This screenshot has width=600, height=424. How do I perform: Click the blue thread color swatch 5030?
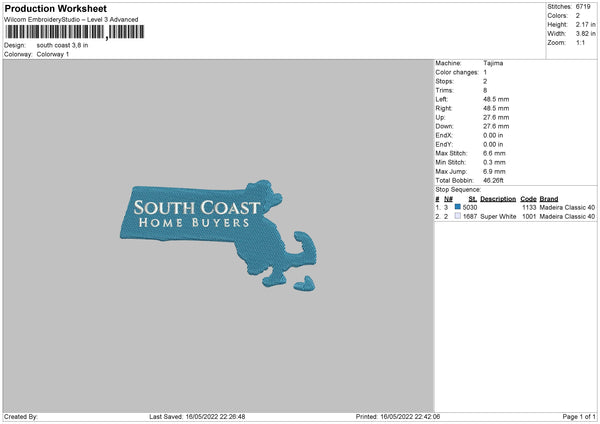click(457, 207)
